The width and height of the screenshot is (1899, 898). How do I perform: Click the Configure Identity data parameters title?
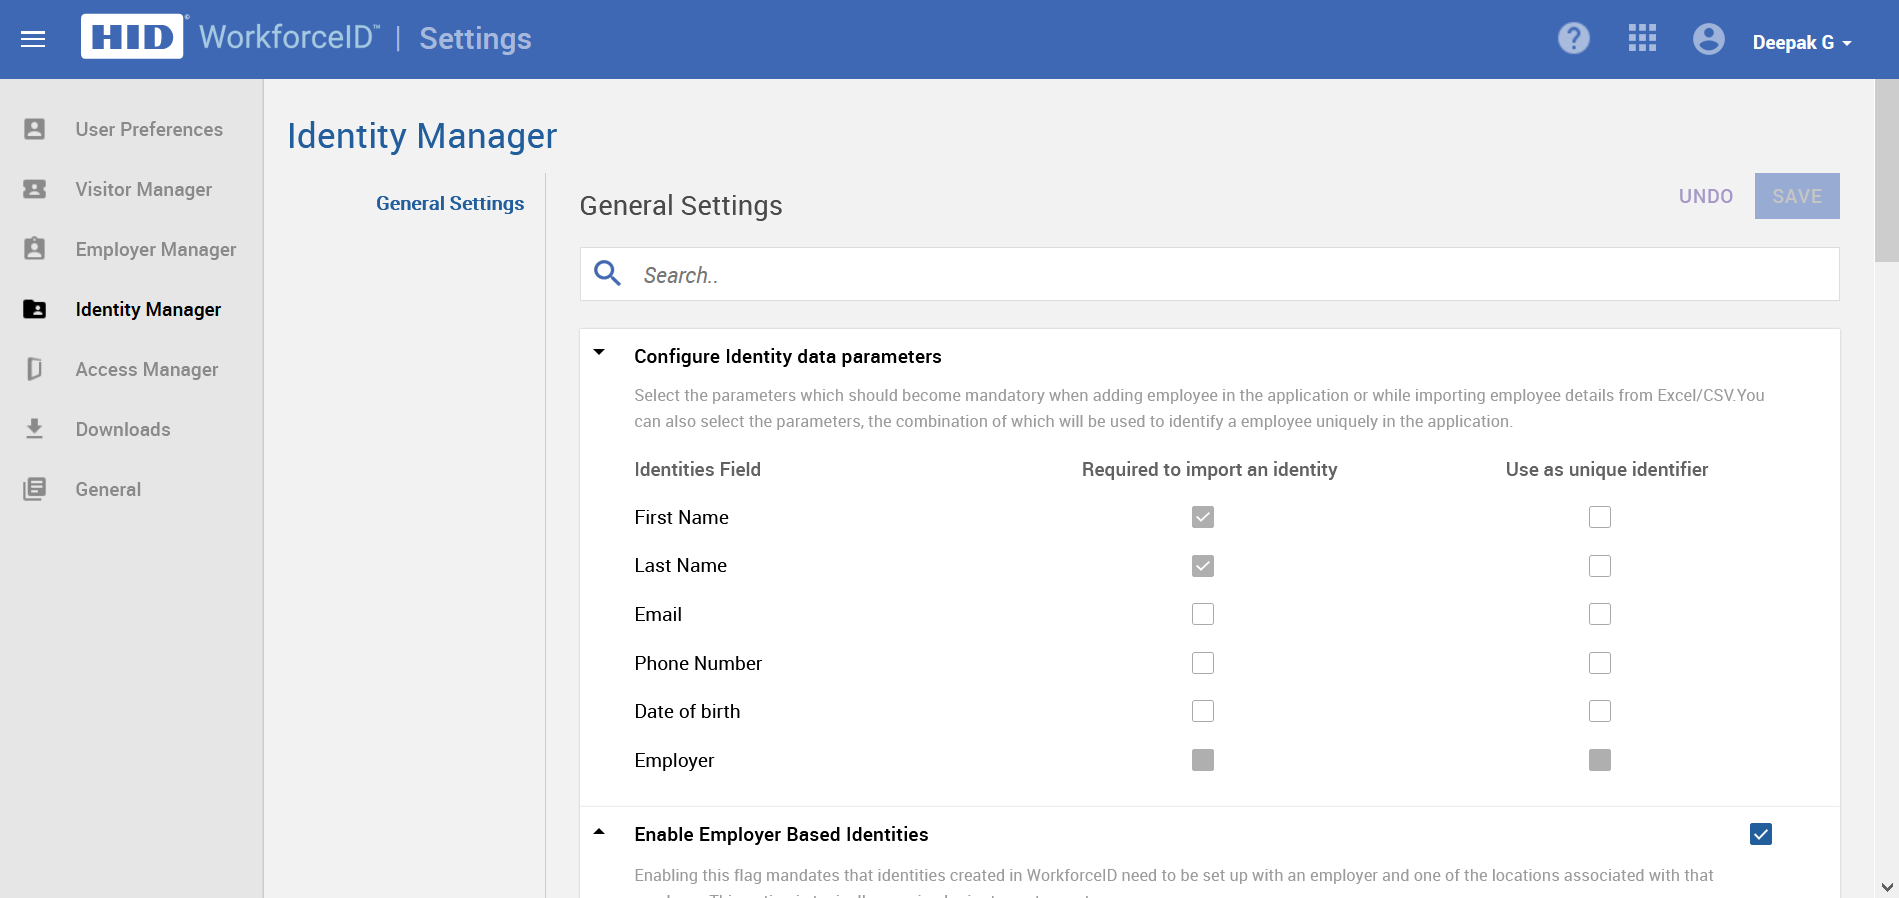tap(788, 357)
